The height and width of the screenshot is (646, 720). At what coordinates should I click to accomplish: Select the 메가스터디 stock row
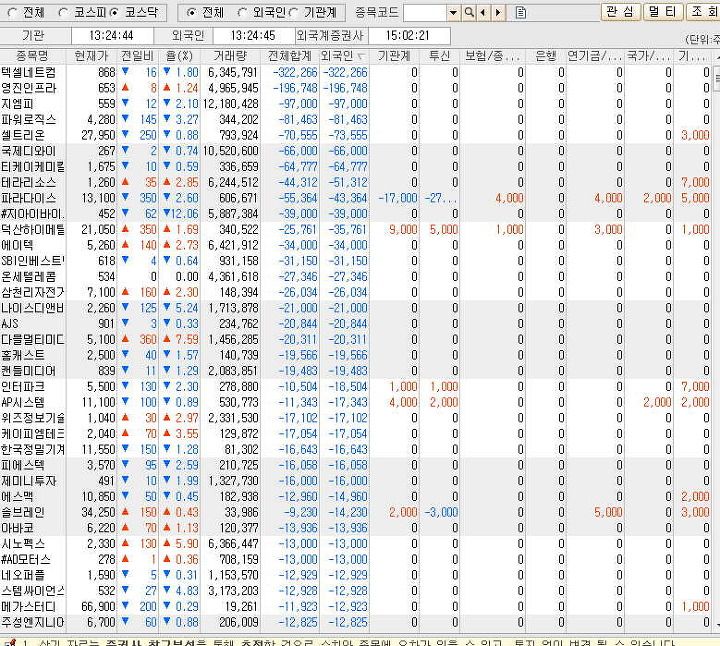[355, 607]
